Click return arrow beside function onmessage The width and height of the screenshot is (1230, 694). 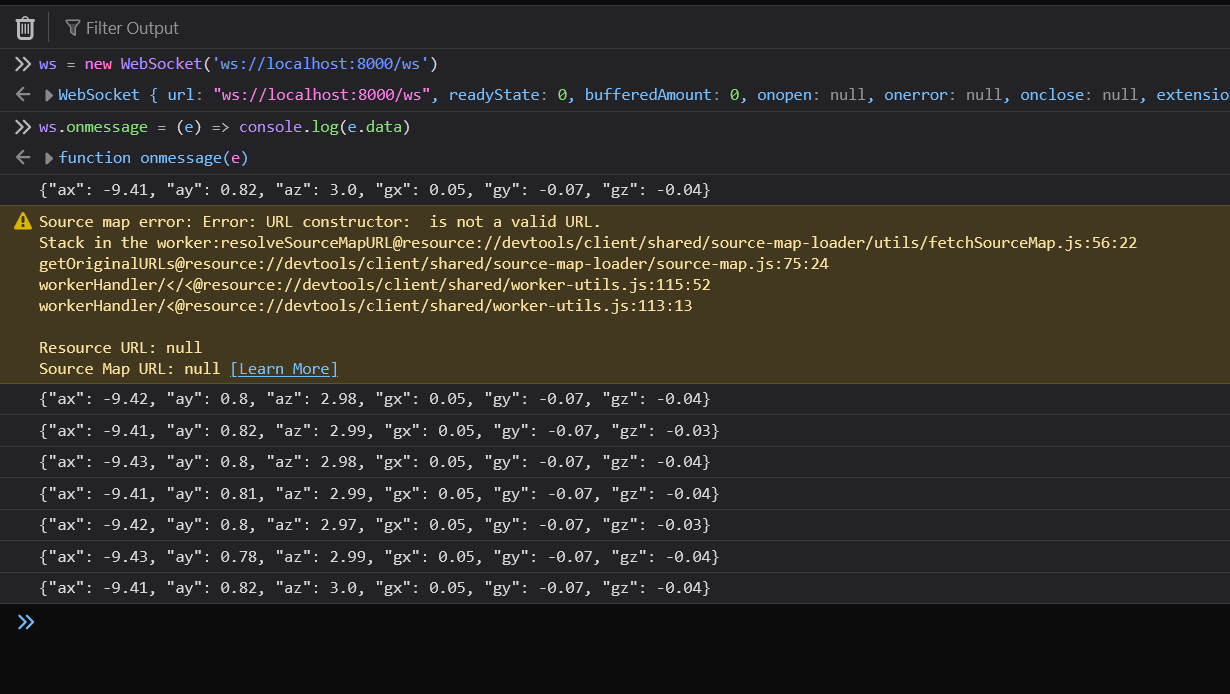(x=22, y=158)
